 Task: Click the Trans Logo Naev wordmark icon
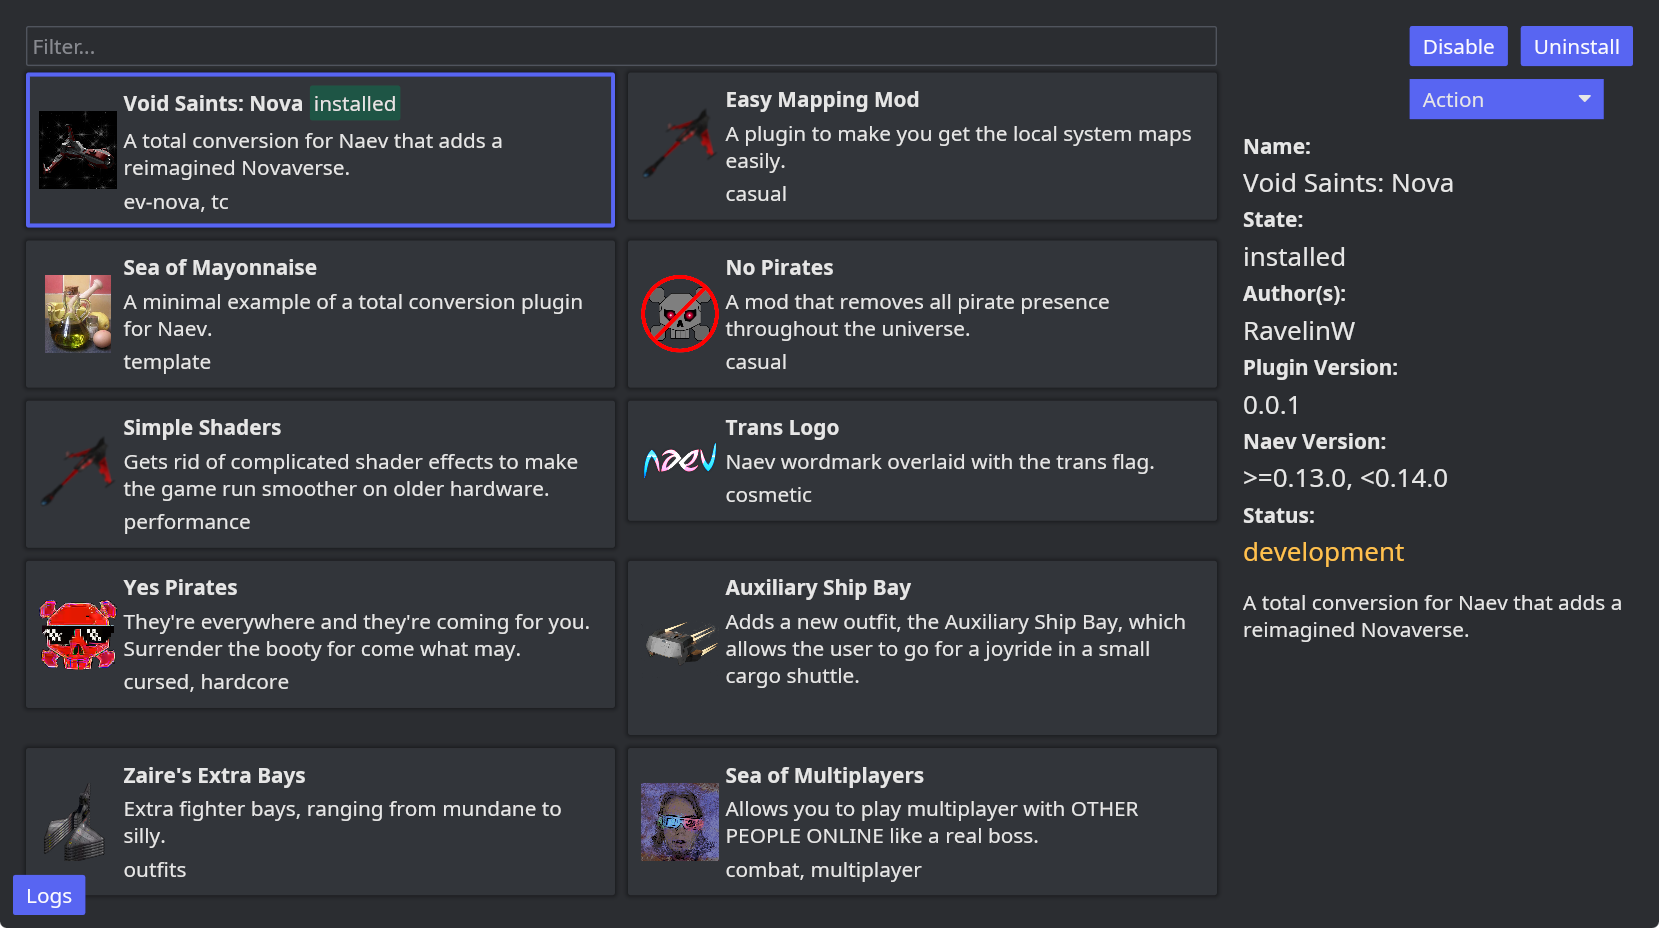(x=679, y=461)
